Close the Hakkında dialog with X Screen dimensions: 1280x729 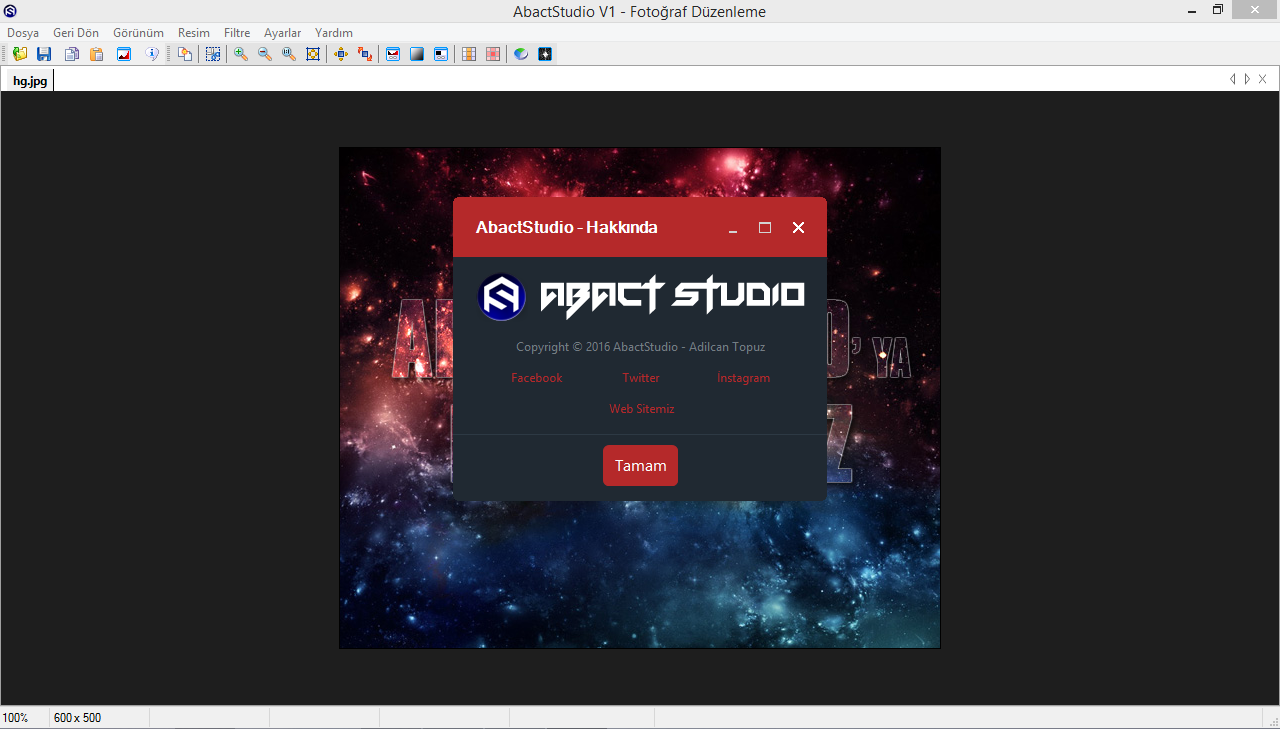798,228
